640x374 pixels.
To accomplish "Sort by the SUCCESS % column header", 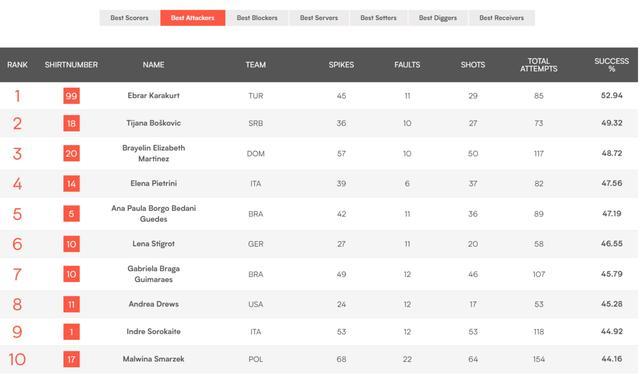I will (611, 65).
